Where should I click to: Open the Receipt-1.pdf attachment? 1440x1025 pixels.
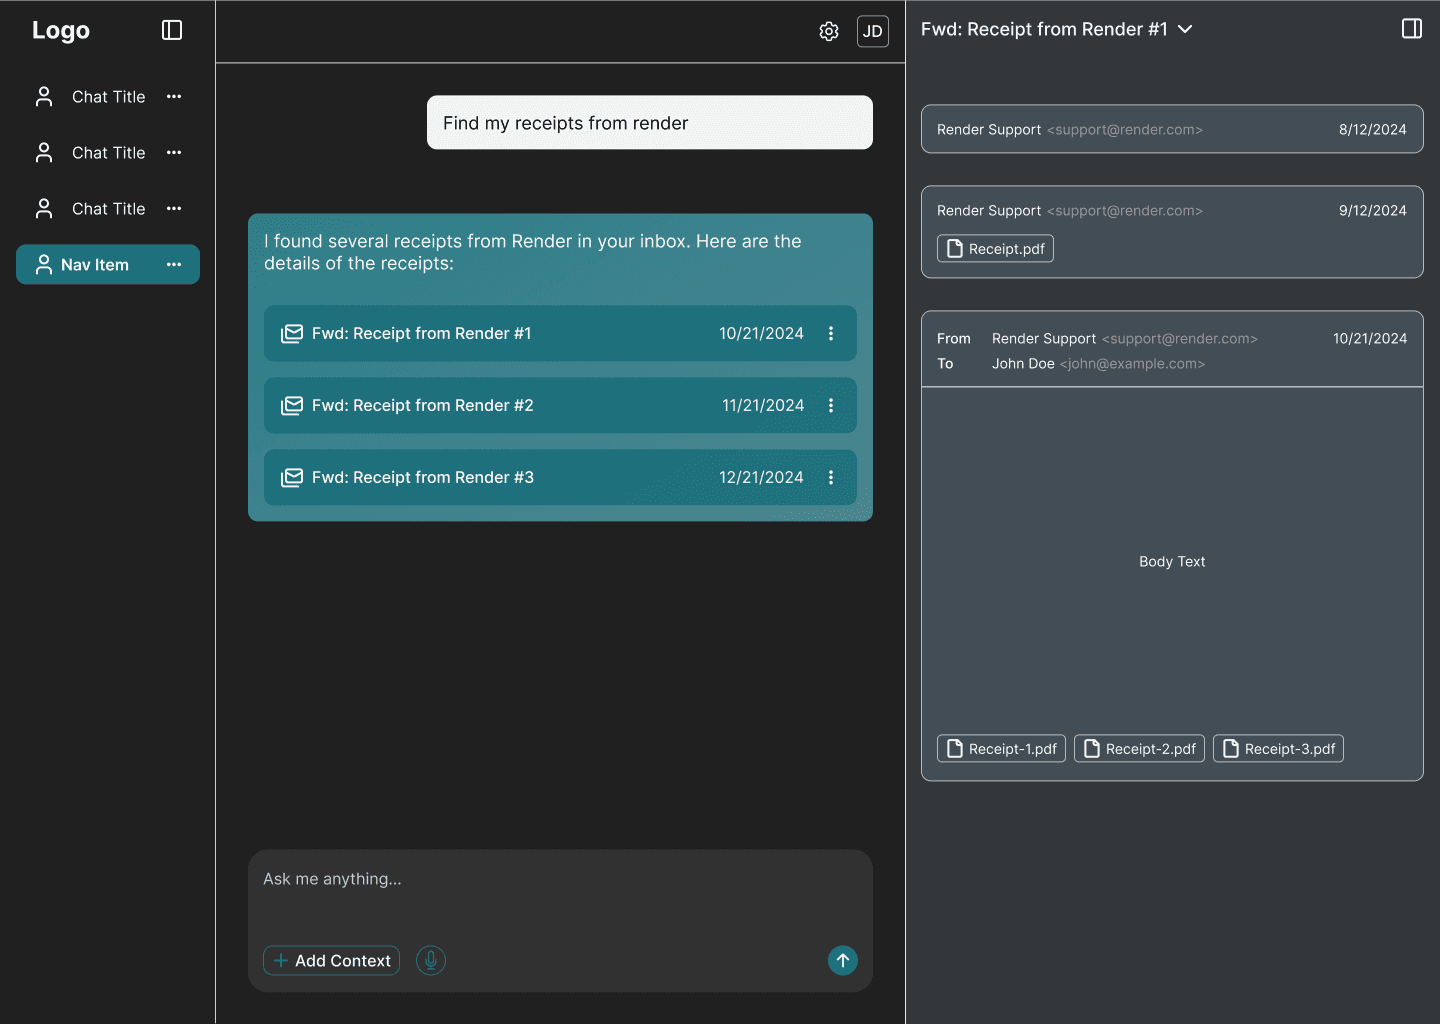[x=1001, y=749]
